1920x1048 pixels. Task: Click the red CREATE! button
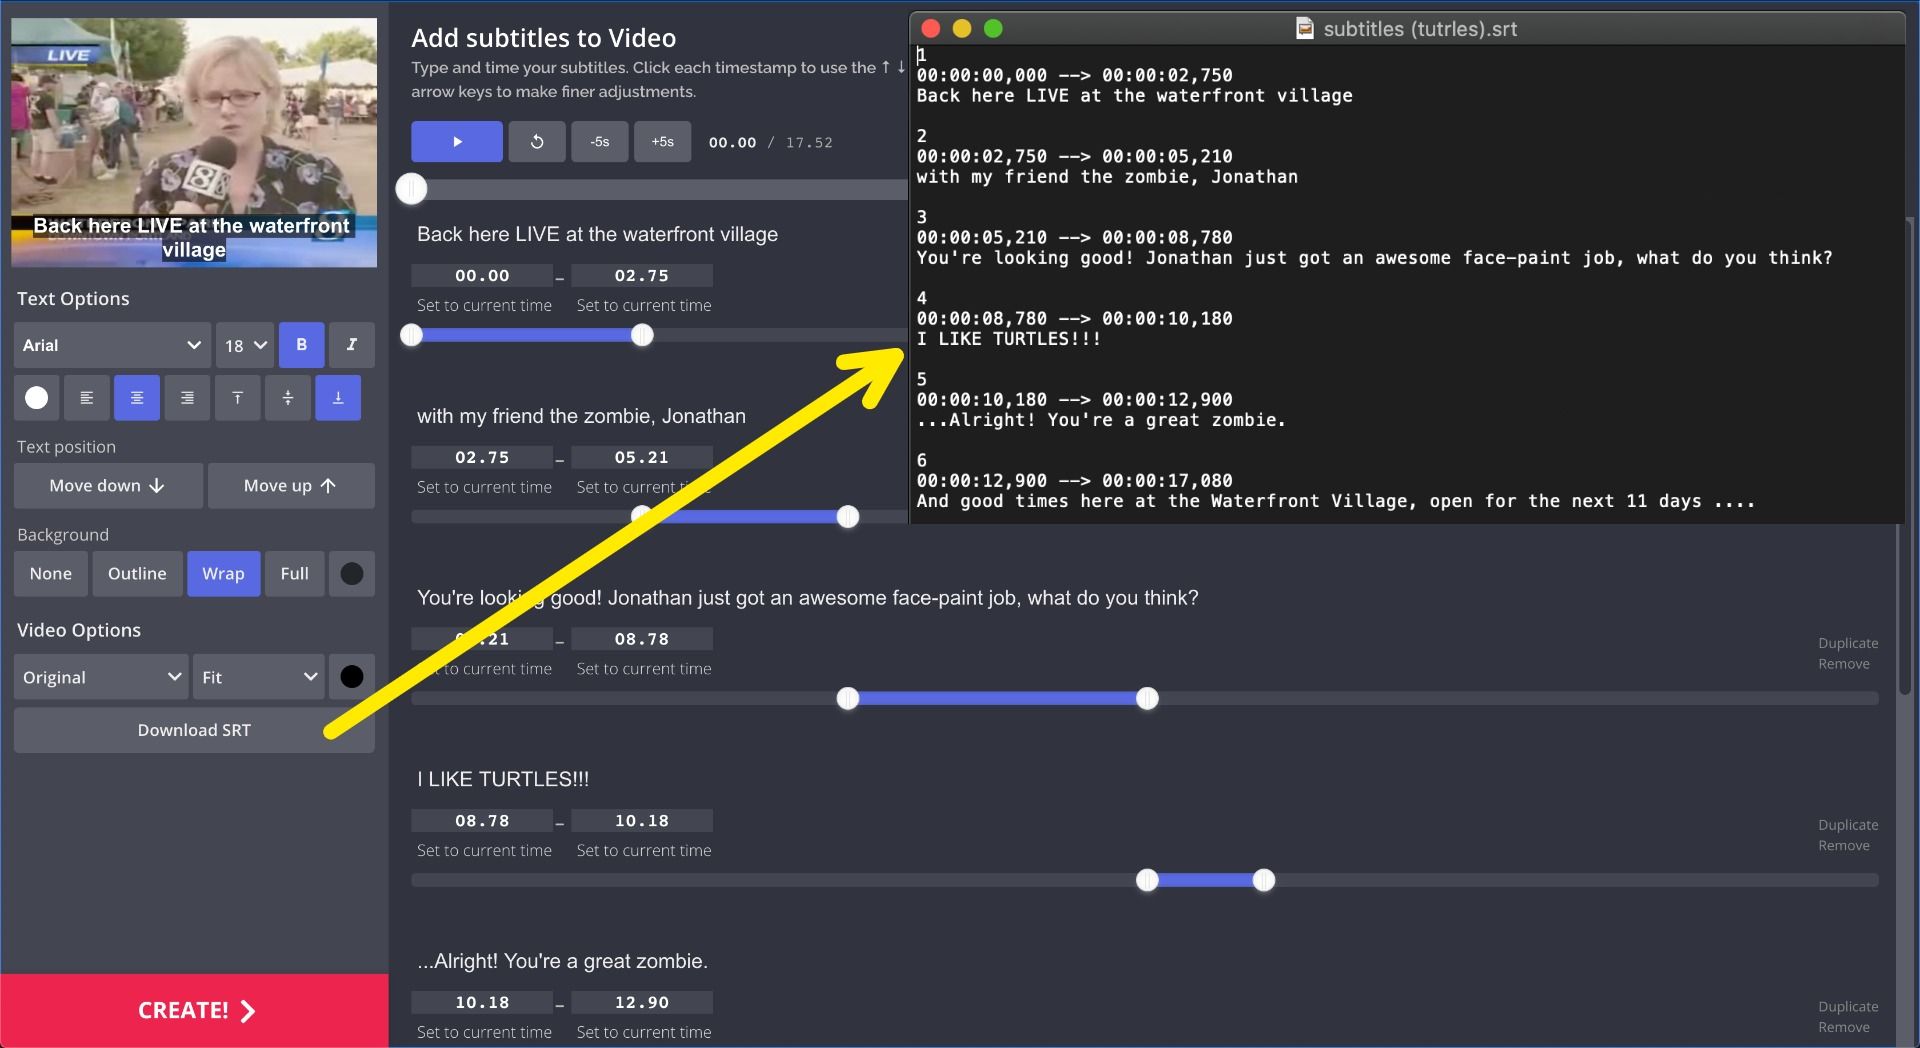click(x=194, y=1010)
